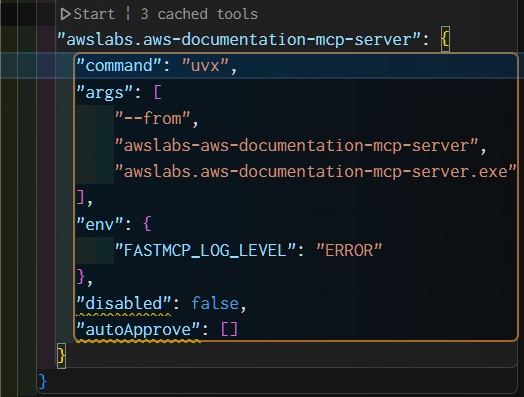Start the MCP server via Start link
Viewport: 524px width, 397px height.
(x=88, y=14)
